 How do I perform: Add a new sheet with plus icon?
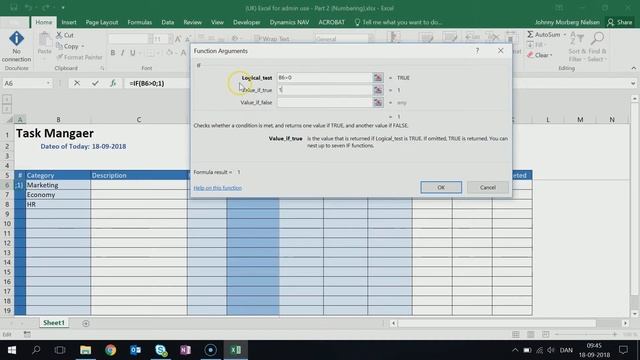click(x=86, y=323)
